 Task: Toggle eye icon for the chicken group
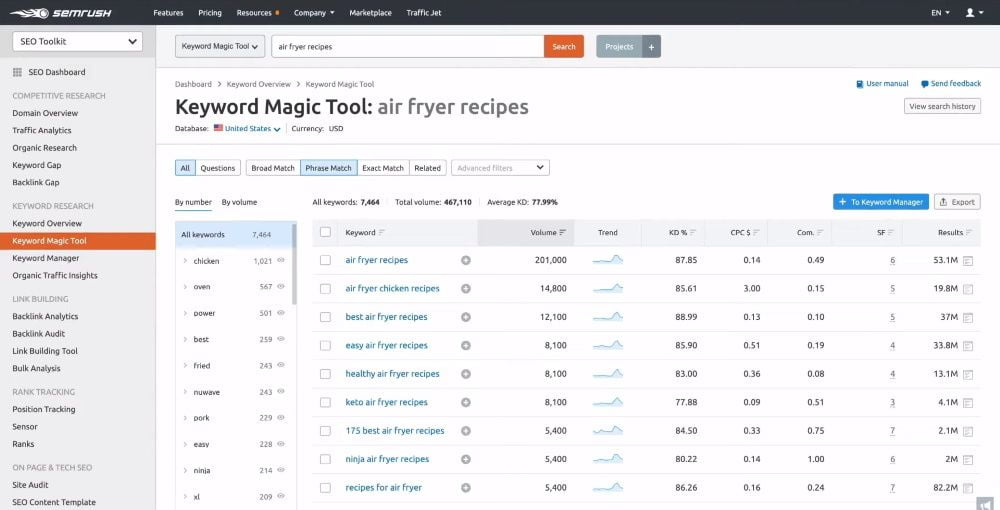281,261
